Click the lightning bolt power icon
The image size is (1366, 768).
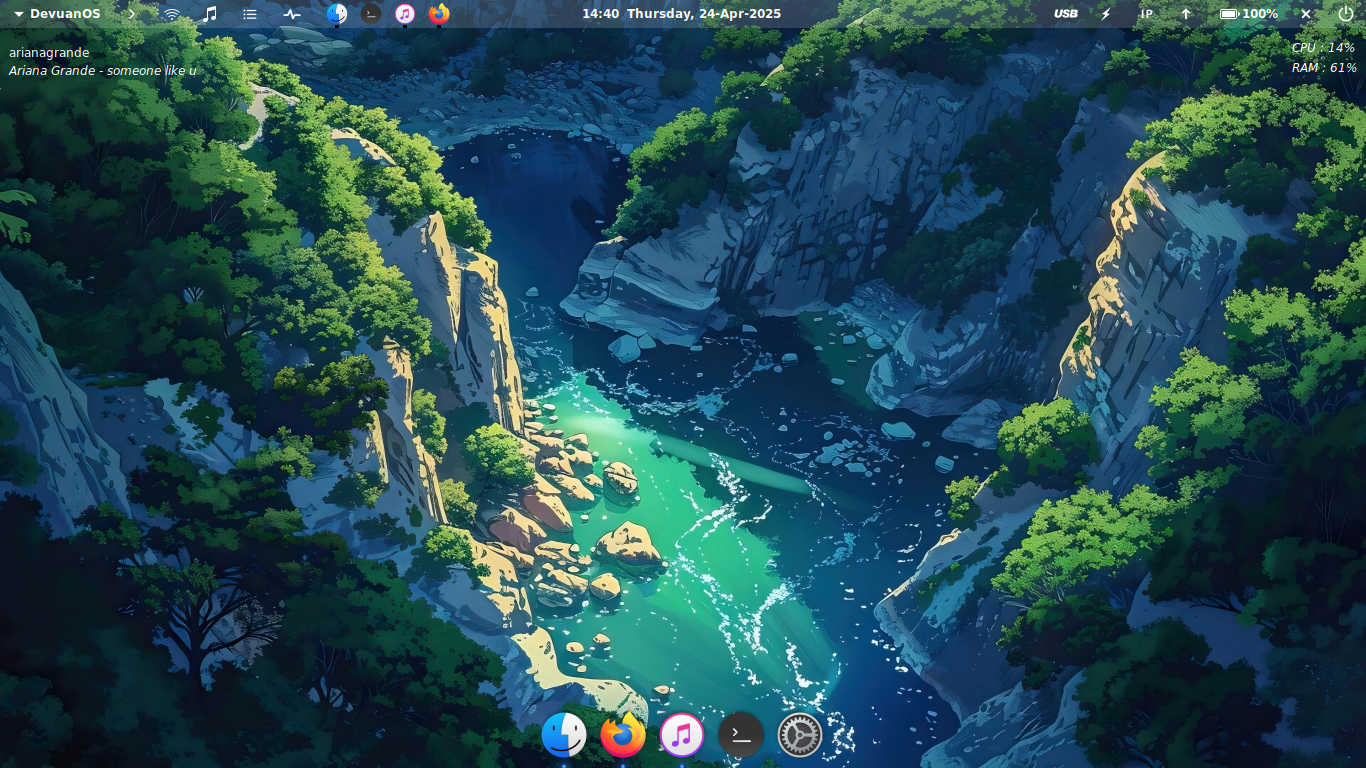1106,14
